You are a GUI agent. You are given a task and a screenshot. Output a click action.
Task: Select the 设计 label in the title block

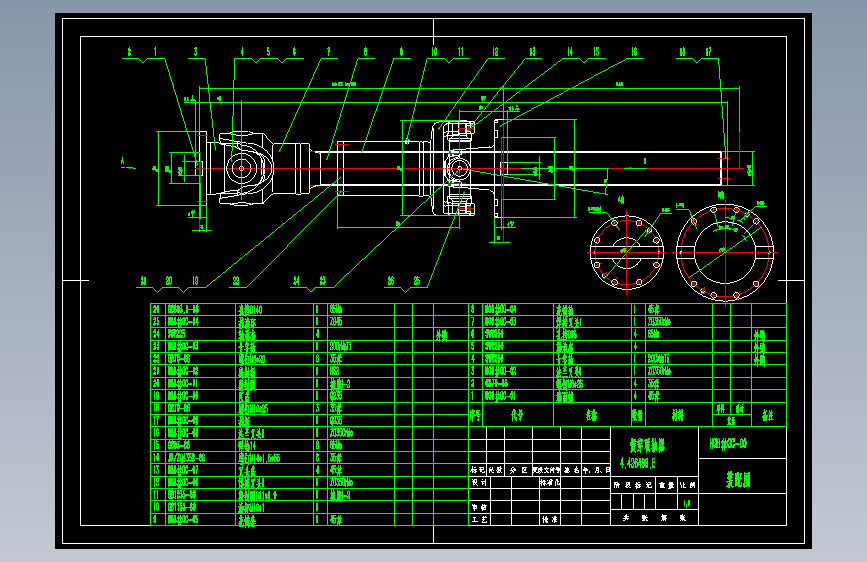479,482
